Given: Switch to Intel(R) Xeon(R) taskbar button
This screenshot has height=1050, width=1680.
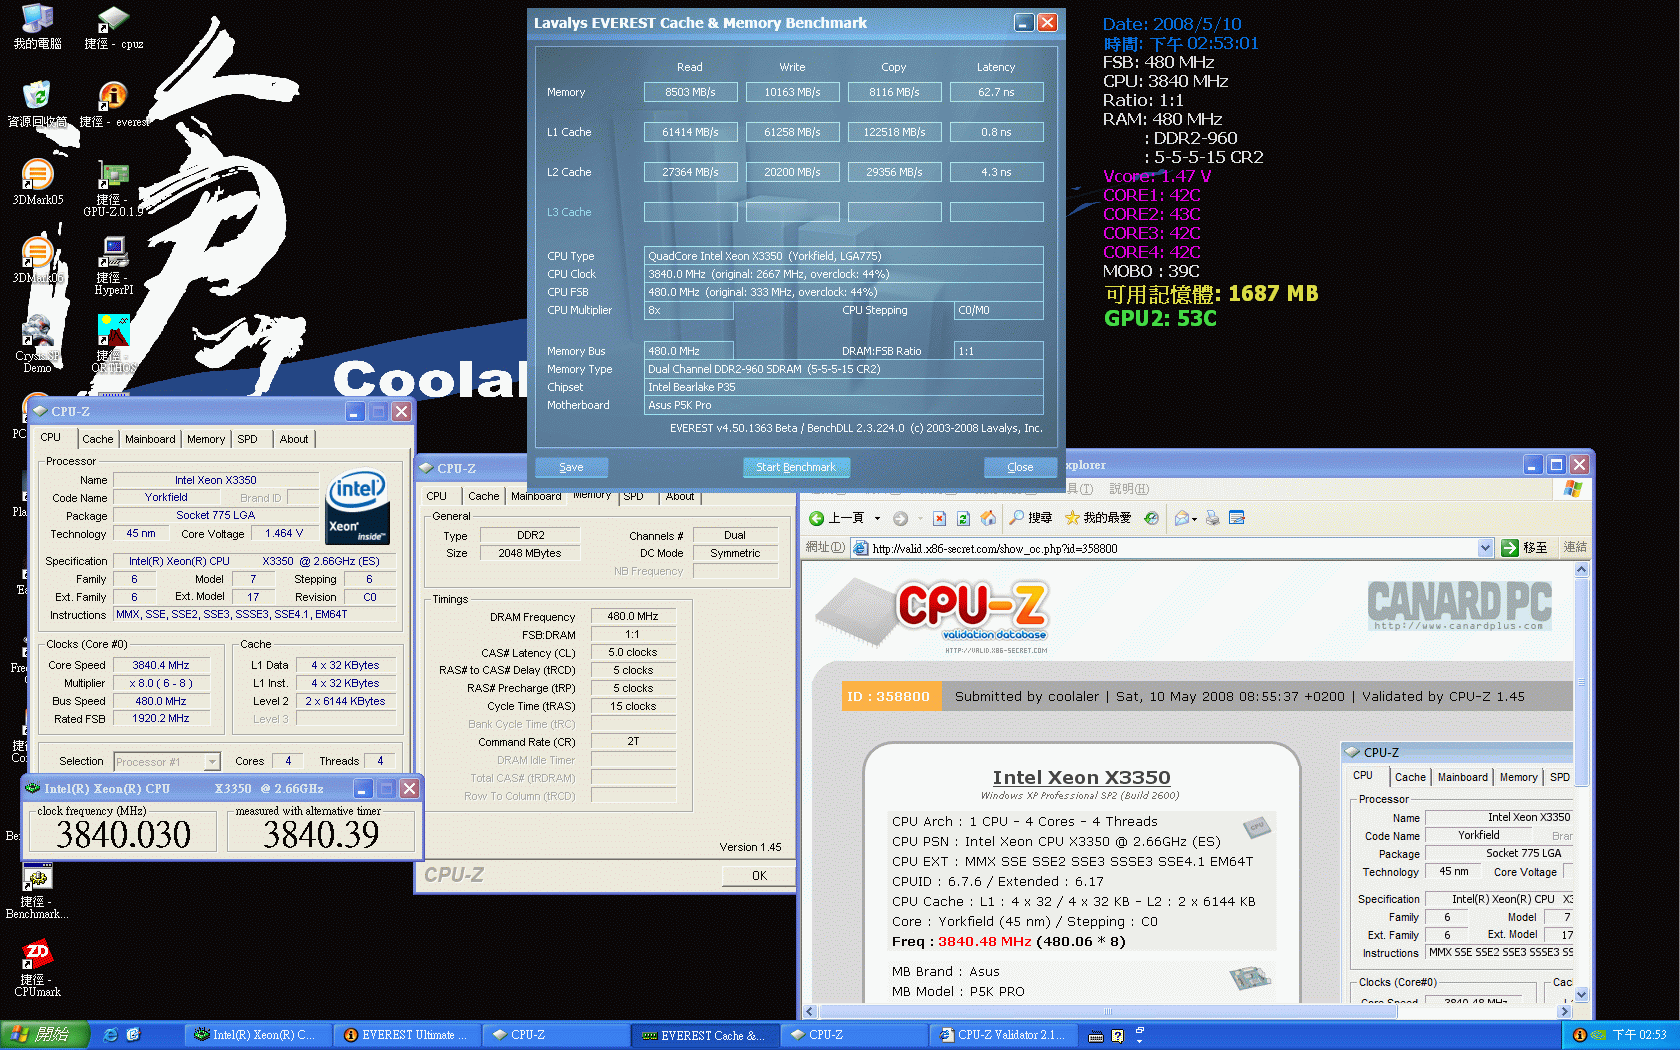Looking at the screenshot, I should pyautogui.click(x=256, y=1035).
